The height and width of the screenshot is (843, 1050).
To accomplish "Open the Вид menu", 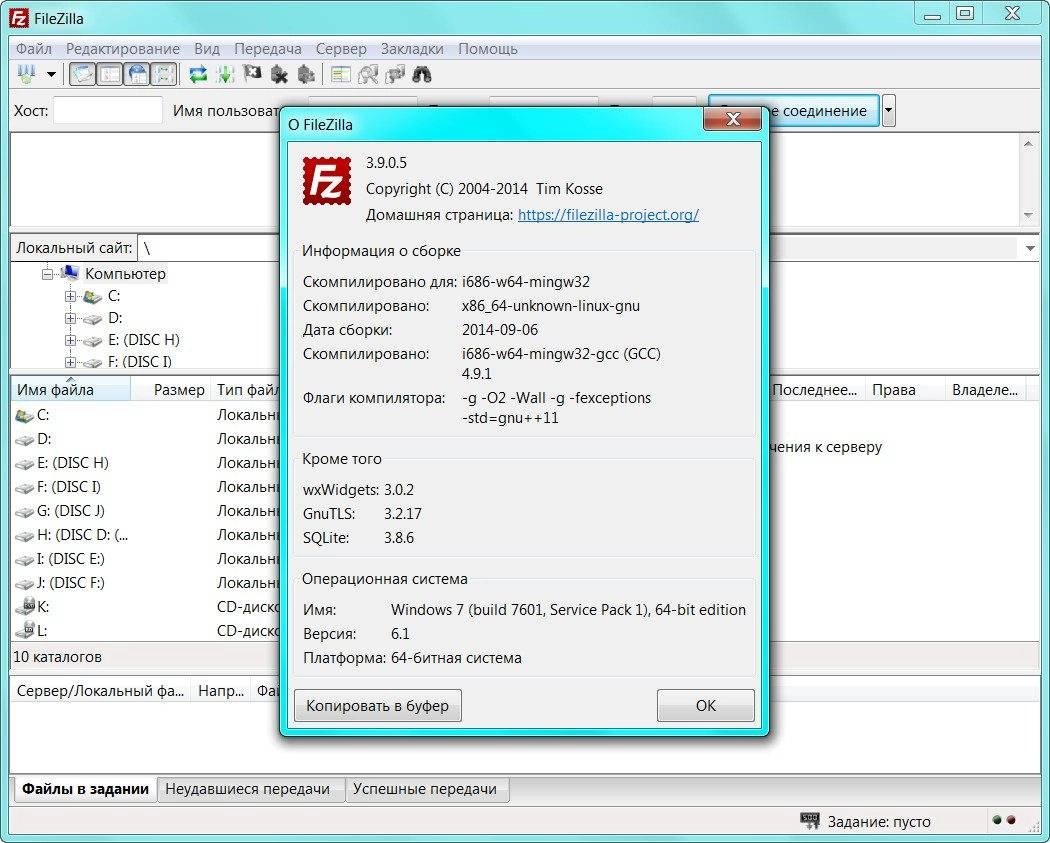I will [x=207, y=49].
